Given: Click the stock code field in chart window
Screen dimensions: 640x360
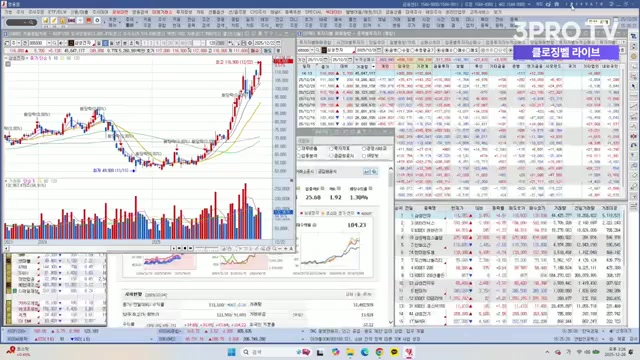Looking at the screenshot, I should point(37,43).
